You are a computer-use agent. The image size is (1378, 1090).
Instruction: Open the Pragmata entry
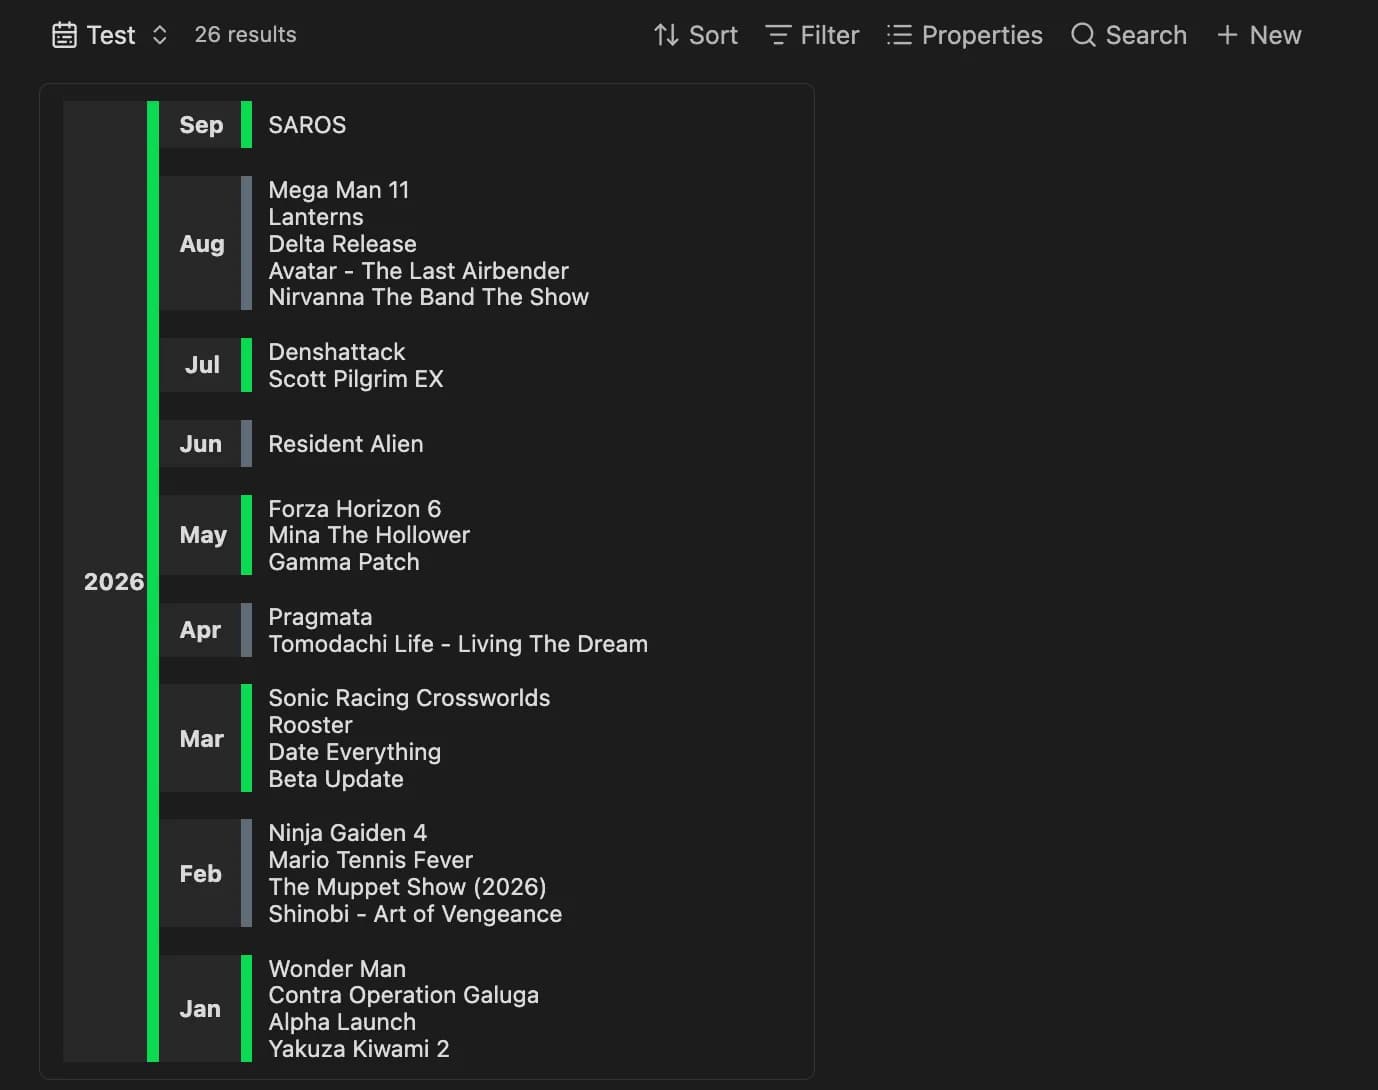(320, 617)
